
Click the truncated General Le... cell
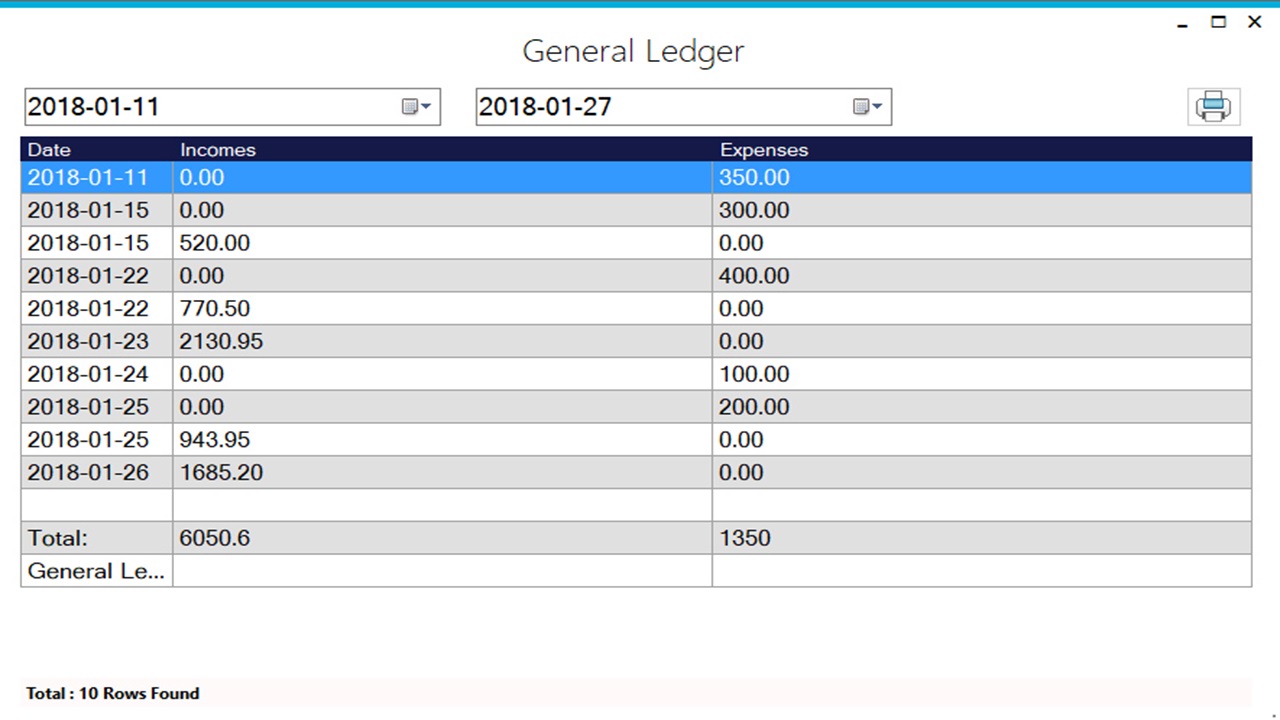tap(96, 571)
